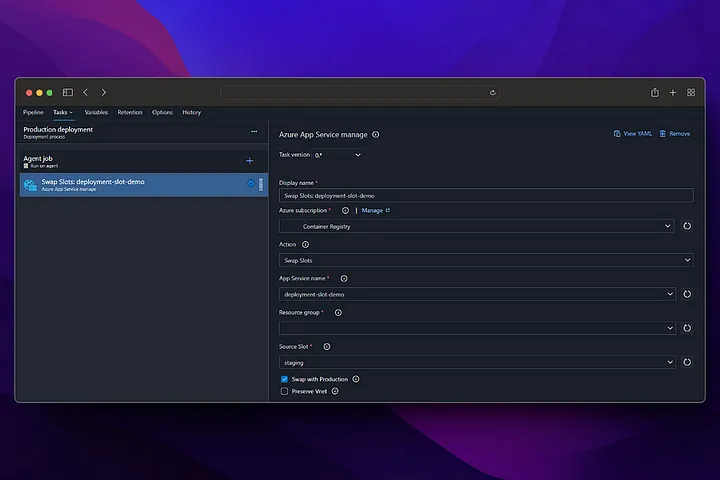Expand the App Service name dropdown
The width and height of the screenshot is (720, 480).
[477, 294]
